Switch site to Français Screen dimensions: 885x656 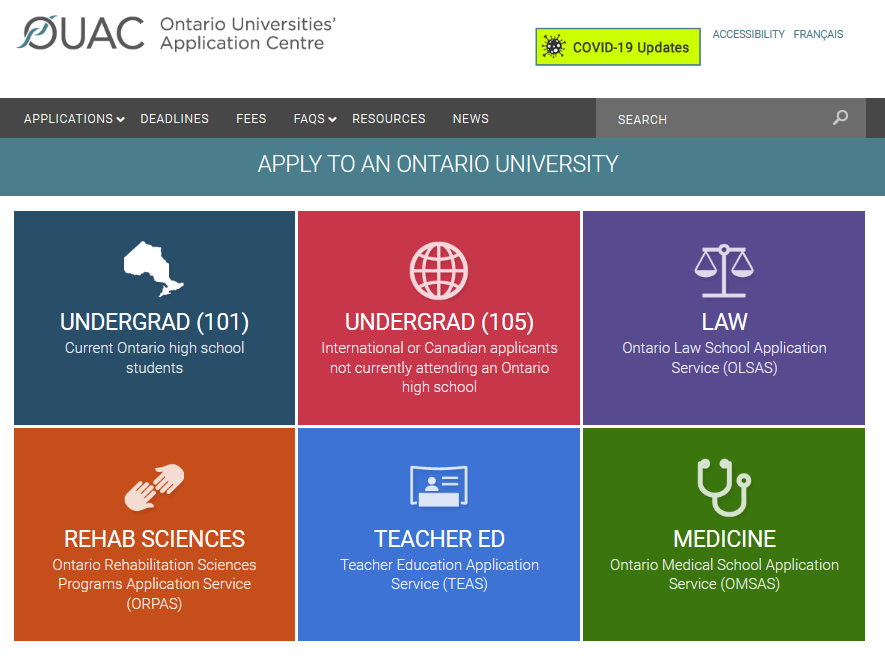[818, 34]
